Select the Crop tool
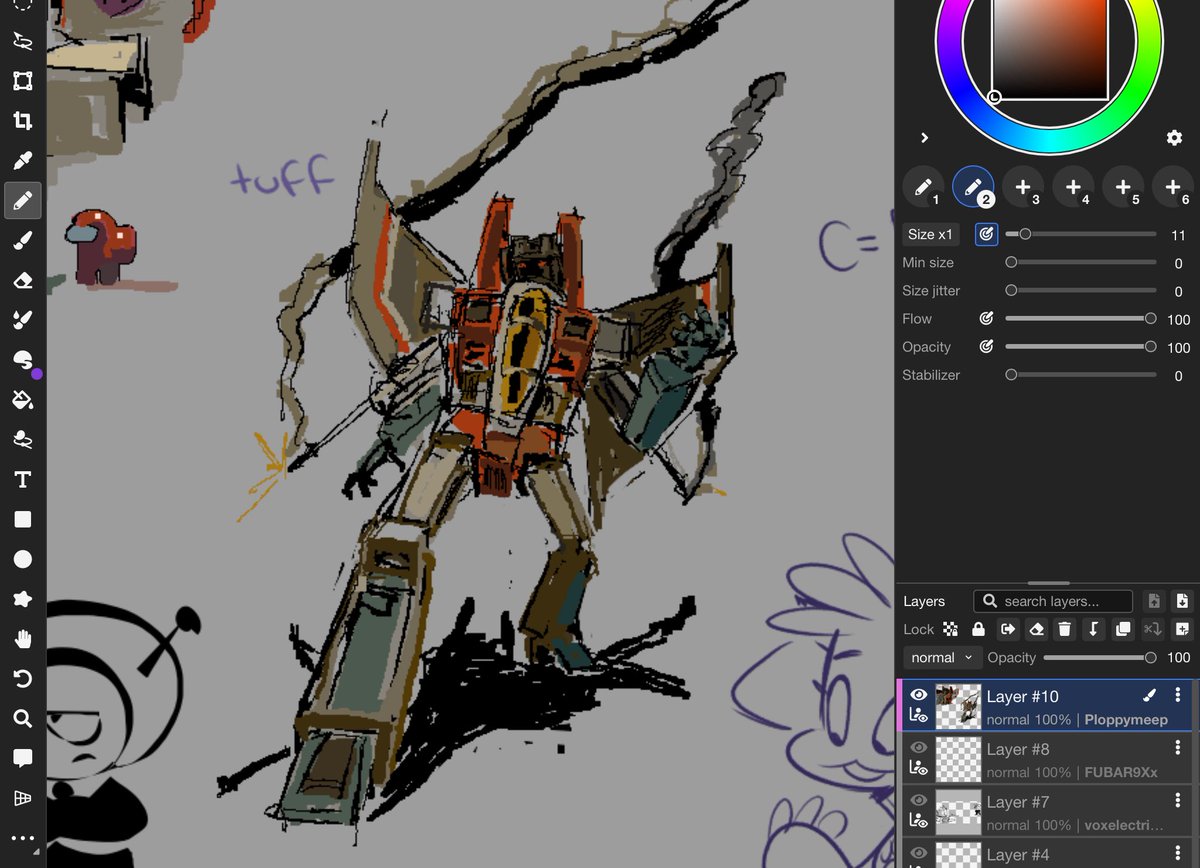1200x868 pixels. point(22,121)
